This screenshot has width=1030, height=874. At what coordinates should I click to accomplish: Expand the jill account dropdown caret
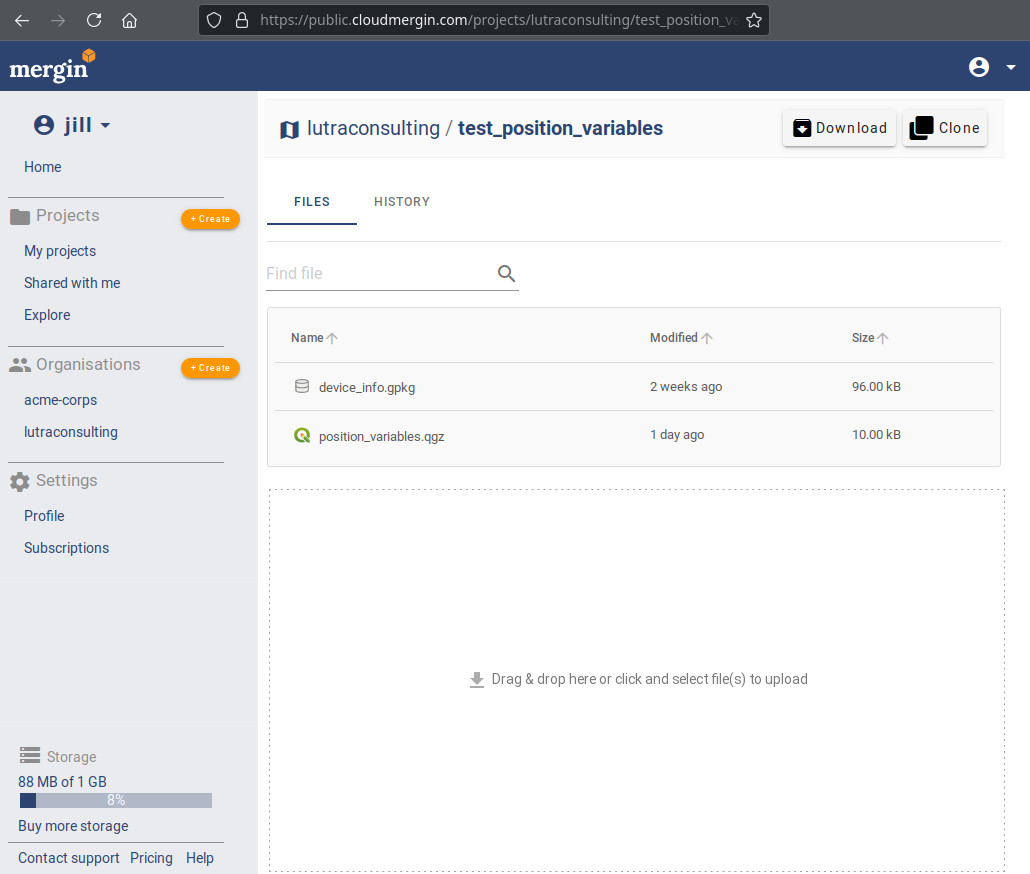click(105, 125)
